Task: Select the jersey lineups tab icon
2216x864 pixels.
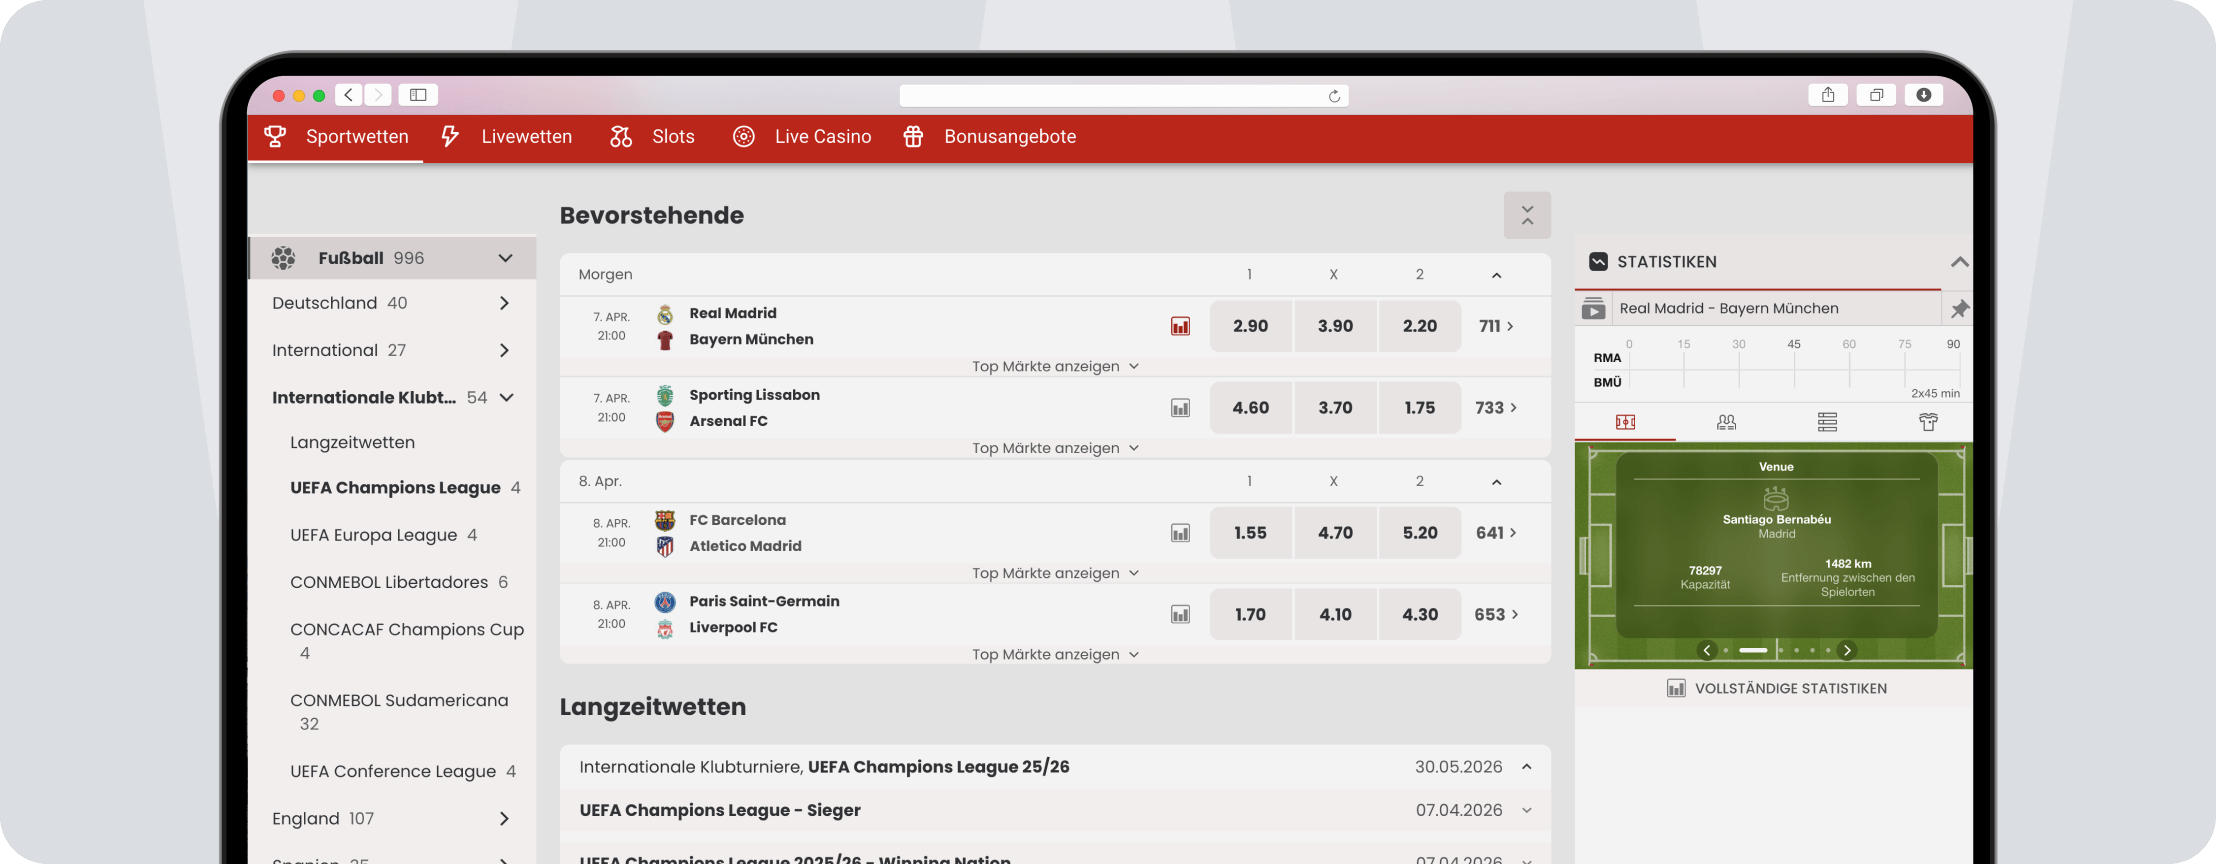Action: coord(1928,422)
